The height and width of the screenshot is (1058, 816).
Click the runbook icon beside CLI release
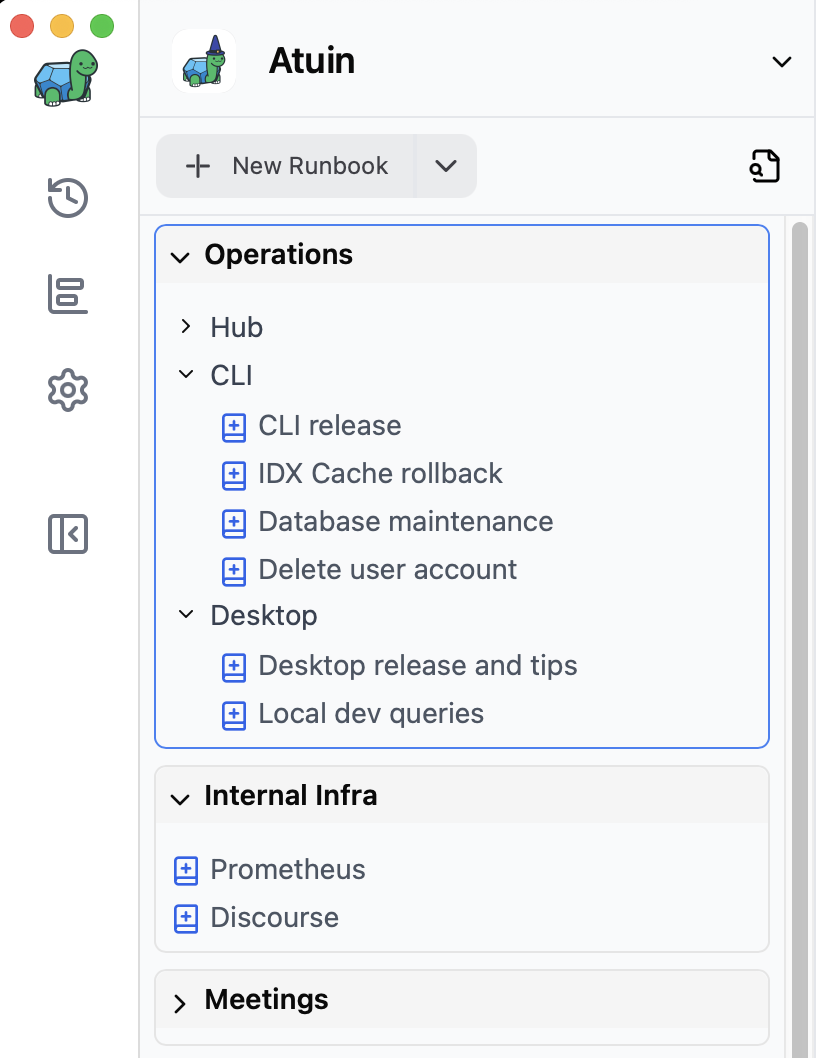[x=233, y=427]
